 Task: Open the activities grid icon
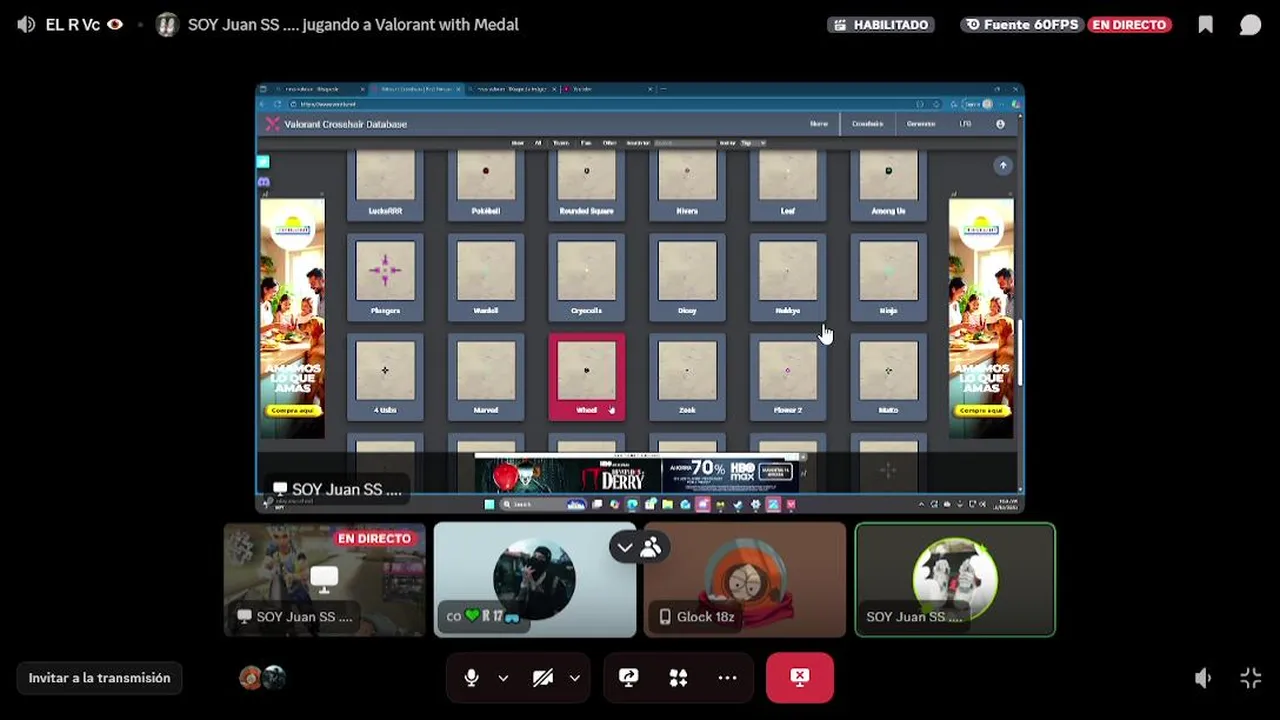point(678,678)
